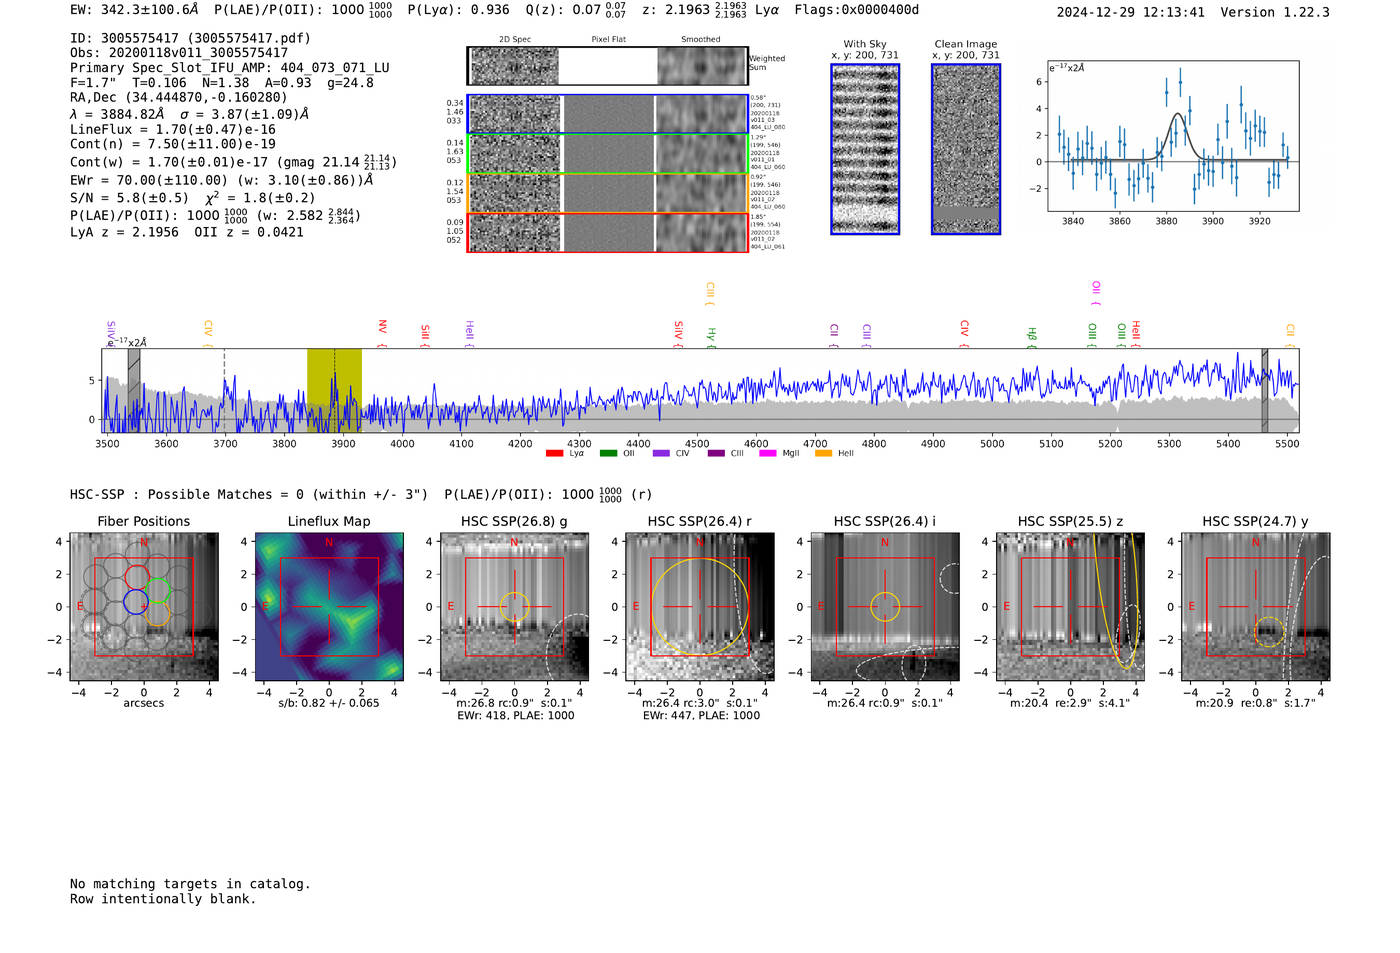Open the Fiber Positions panel
Screen dimensions: 1400x953
point(144,606)
